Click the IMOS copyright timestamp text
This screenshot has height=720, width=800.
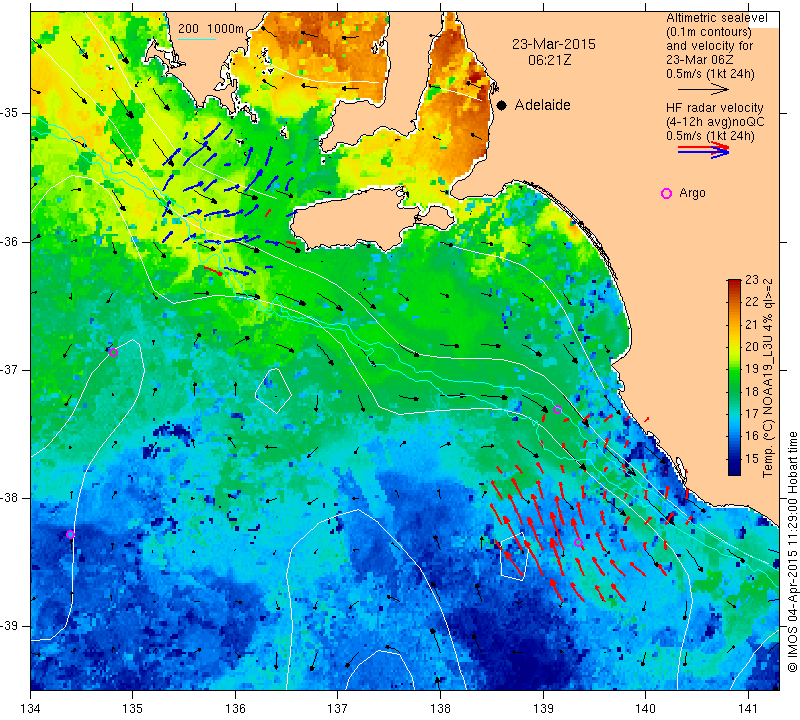pos(792,551)
